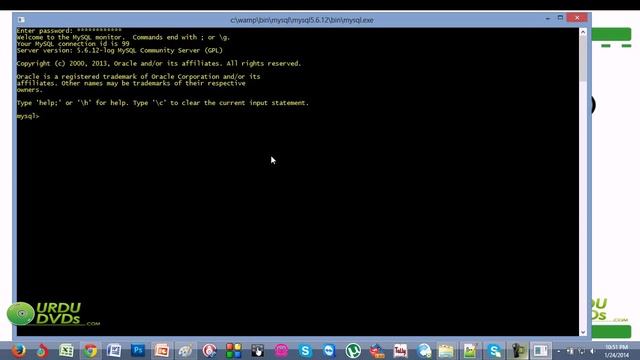Open the mysql.exe window system menu icon
The image size is (640, 360).
click(21, 20)
